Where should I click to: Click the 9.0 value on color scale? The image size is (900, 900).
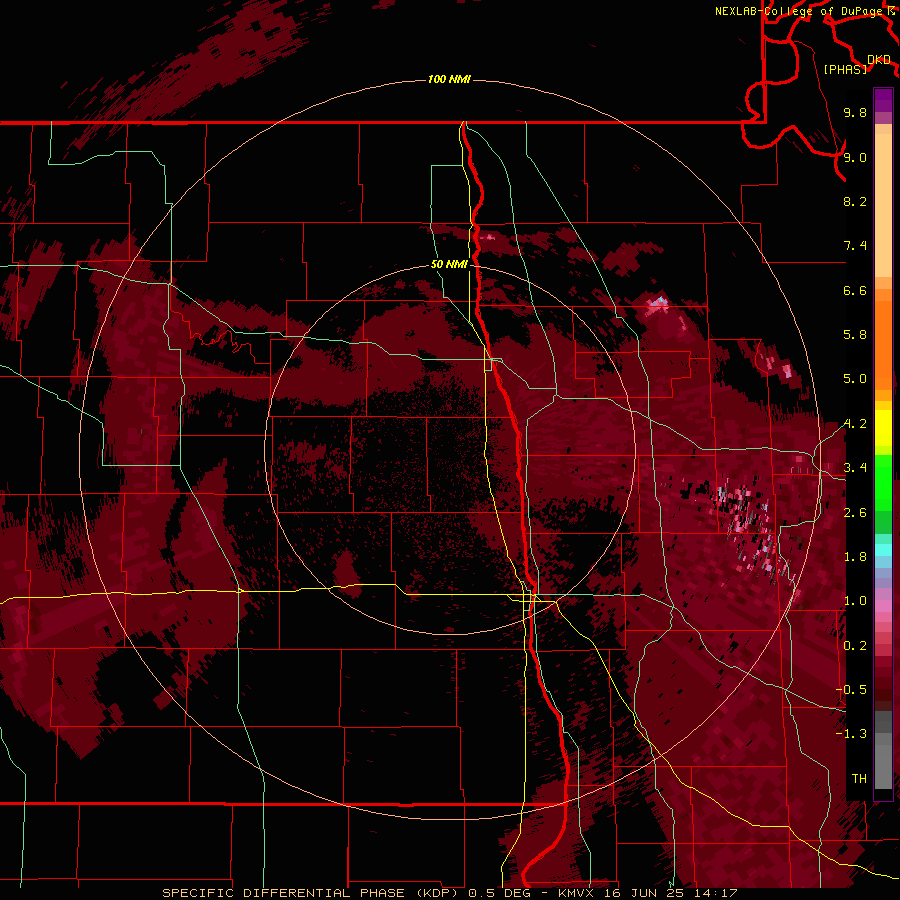coord(855,157)
